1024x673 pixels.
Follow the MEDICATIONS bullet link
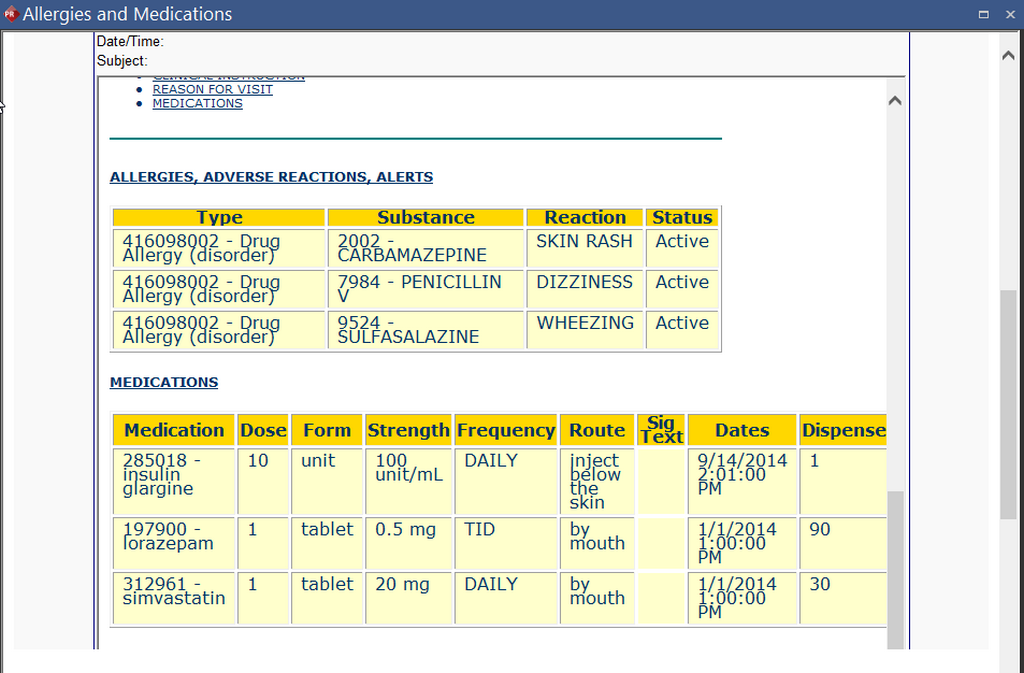197,103
